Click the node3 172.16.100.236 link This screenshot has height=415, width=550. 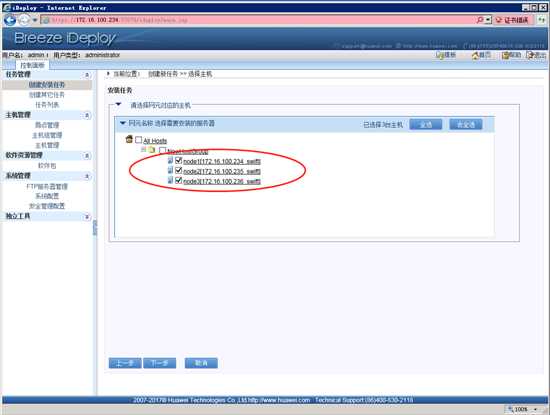coord(222,181)
